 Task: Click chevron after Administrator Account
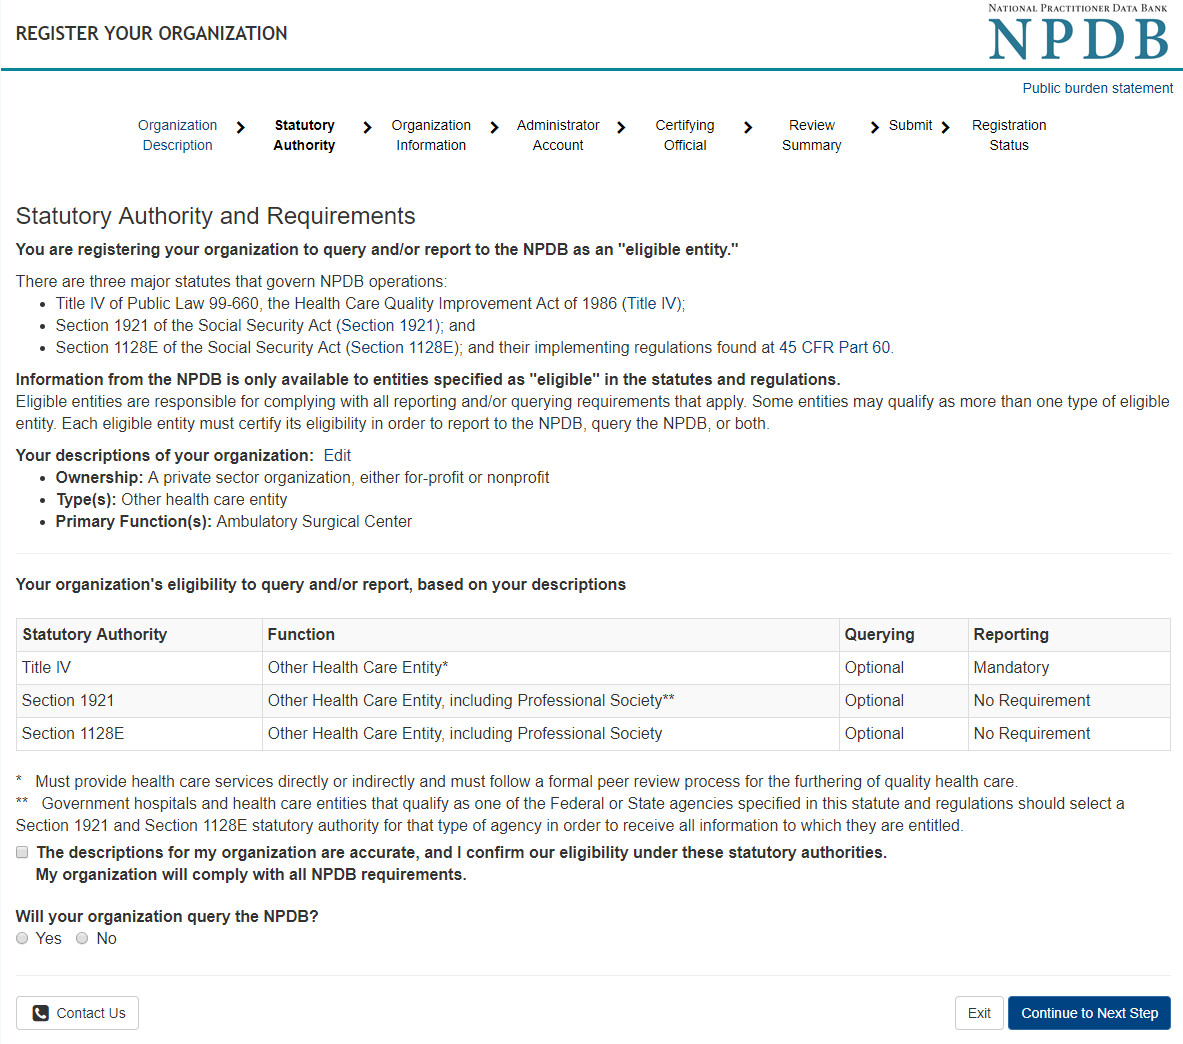621,127
